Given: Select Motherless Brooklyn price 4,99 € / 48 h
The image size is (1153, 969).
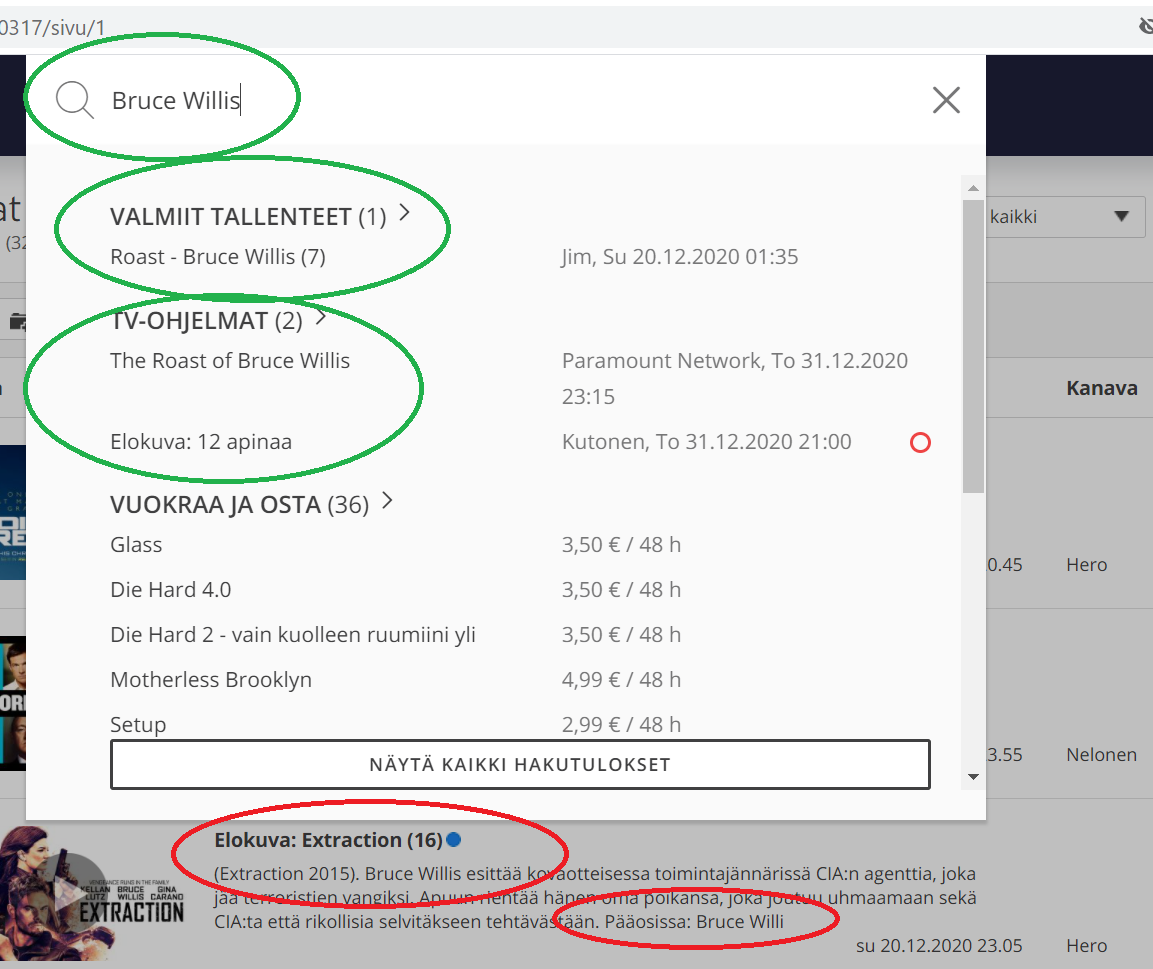Looking at the screenshot, I should [x=621, y=679].
